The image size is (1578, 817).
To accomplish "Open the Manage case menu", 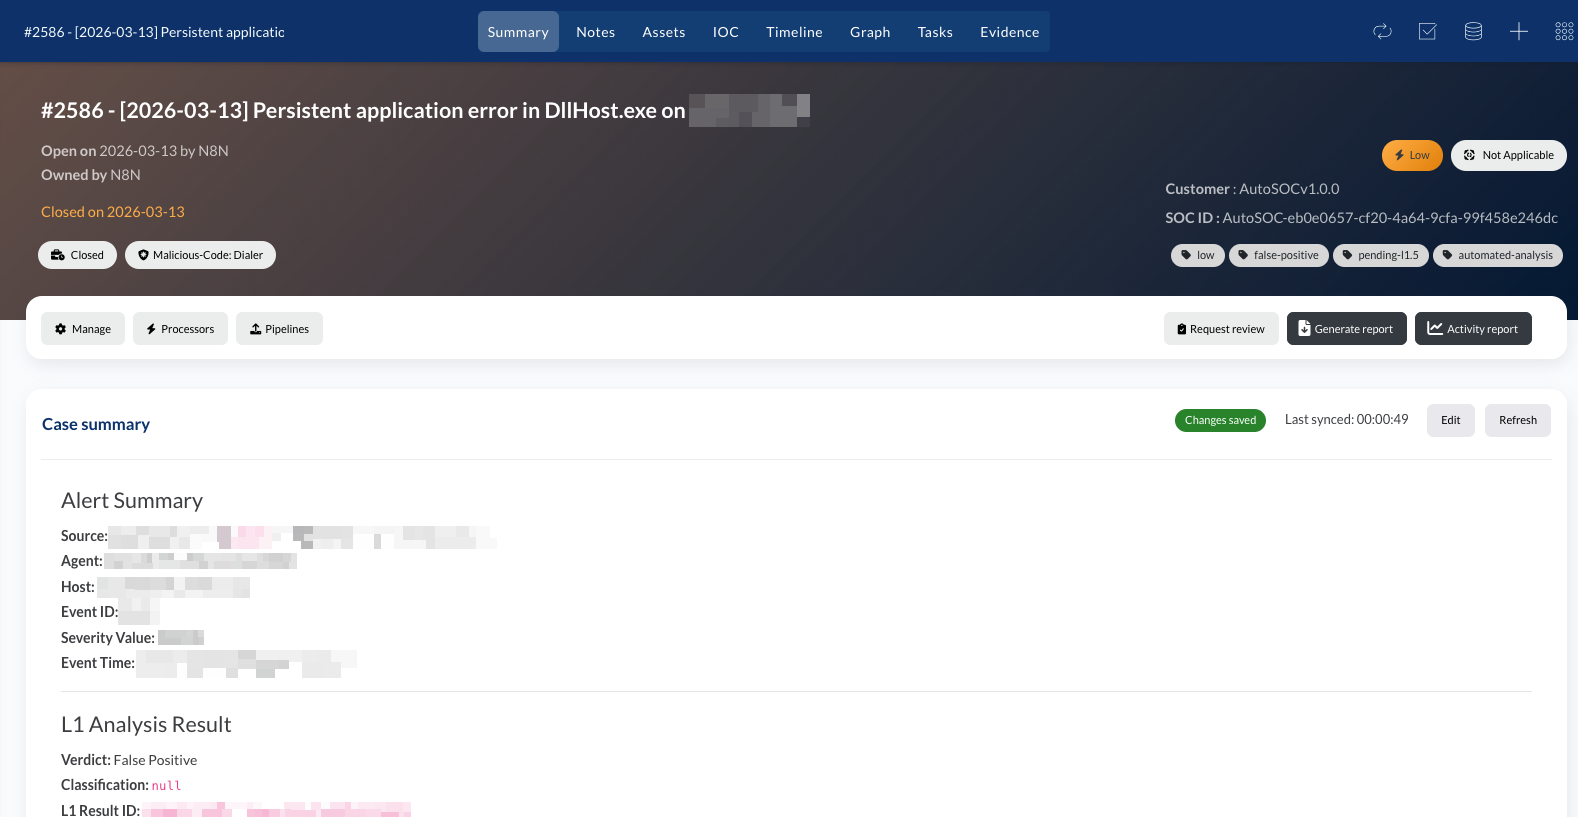I will [83, 328].
